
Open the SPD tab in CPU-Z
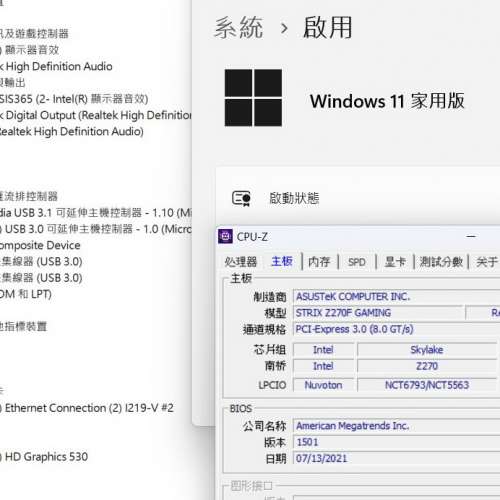click(x=357, y=262)
